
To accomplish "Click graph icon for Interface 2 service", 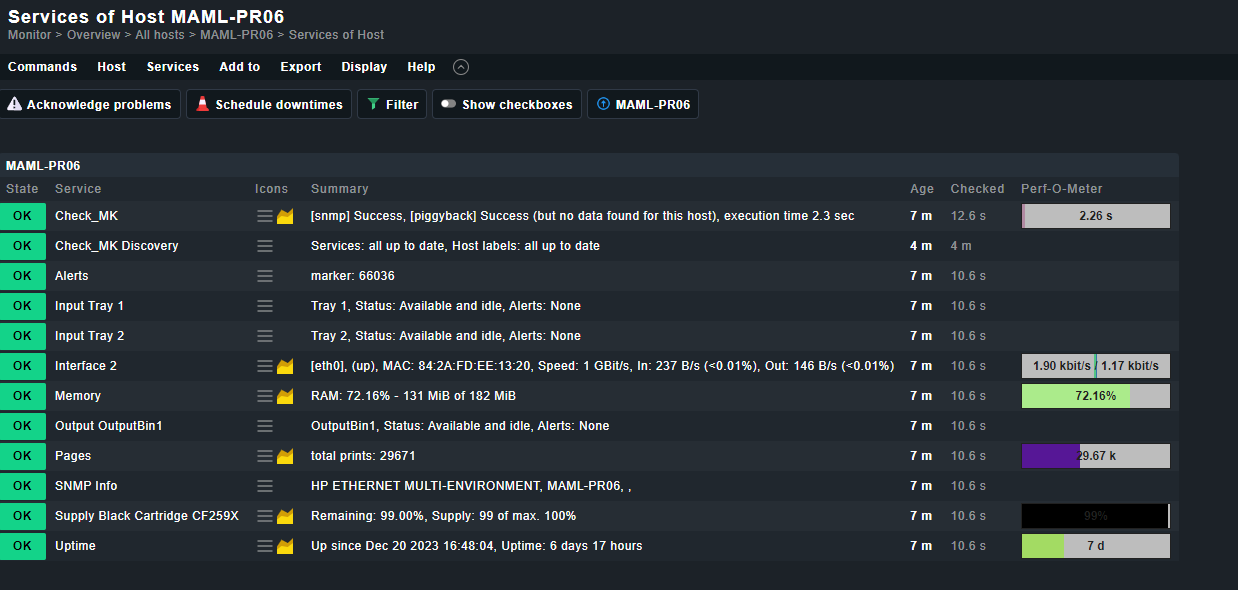I will (285, 366).
